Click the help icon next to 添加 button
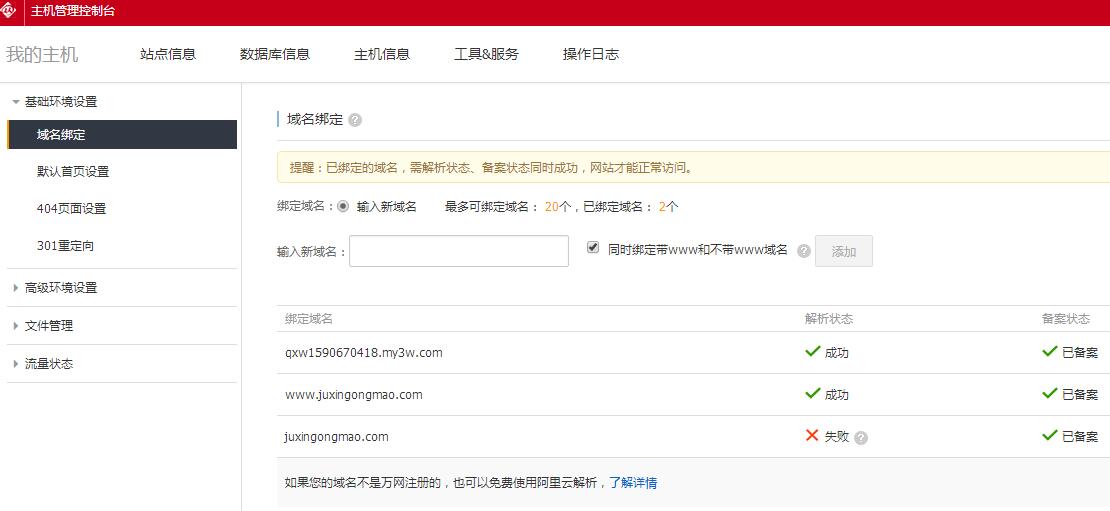1110x511 pixels. click(x=803, y=251)
